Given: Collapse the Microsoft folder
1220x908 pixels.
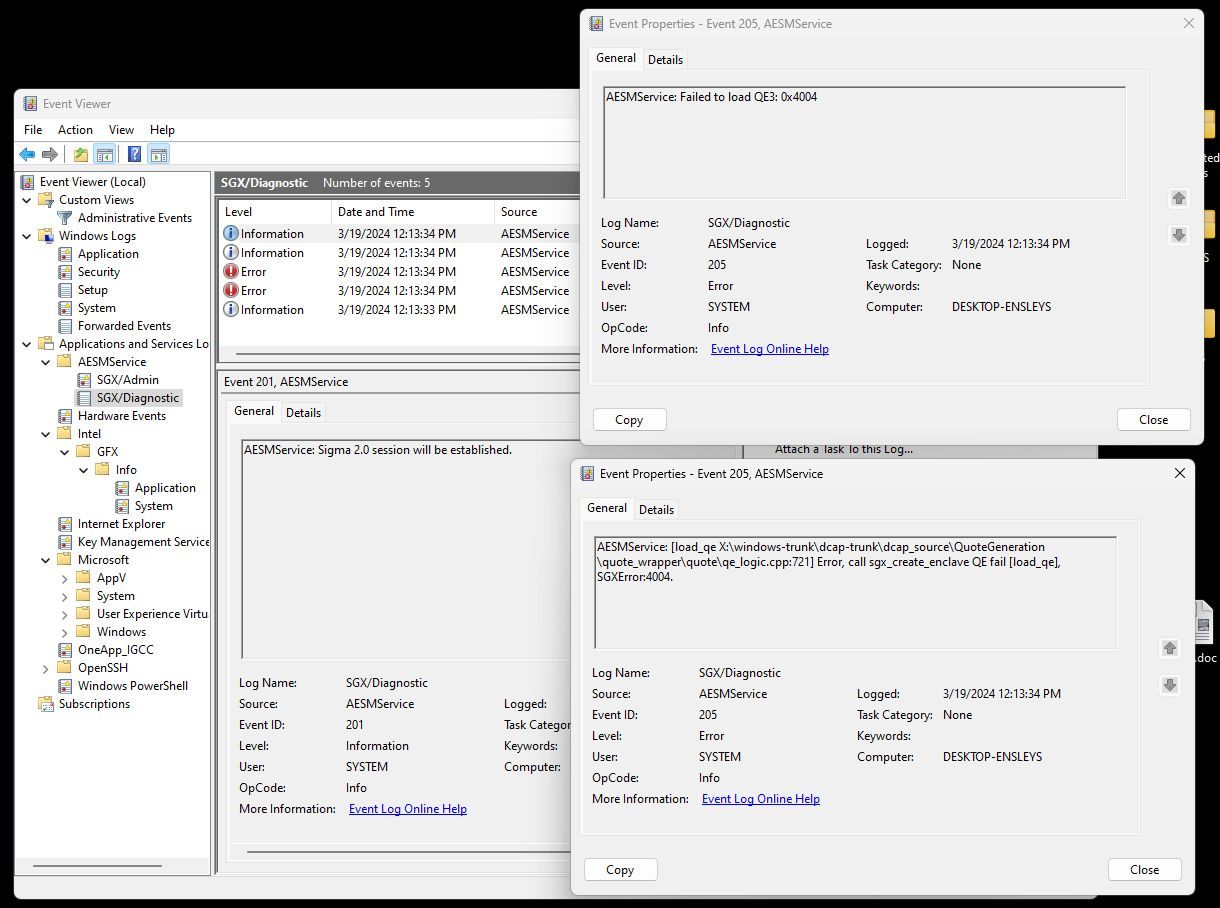Looking at the screenshot, I should coord(46,560).
